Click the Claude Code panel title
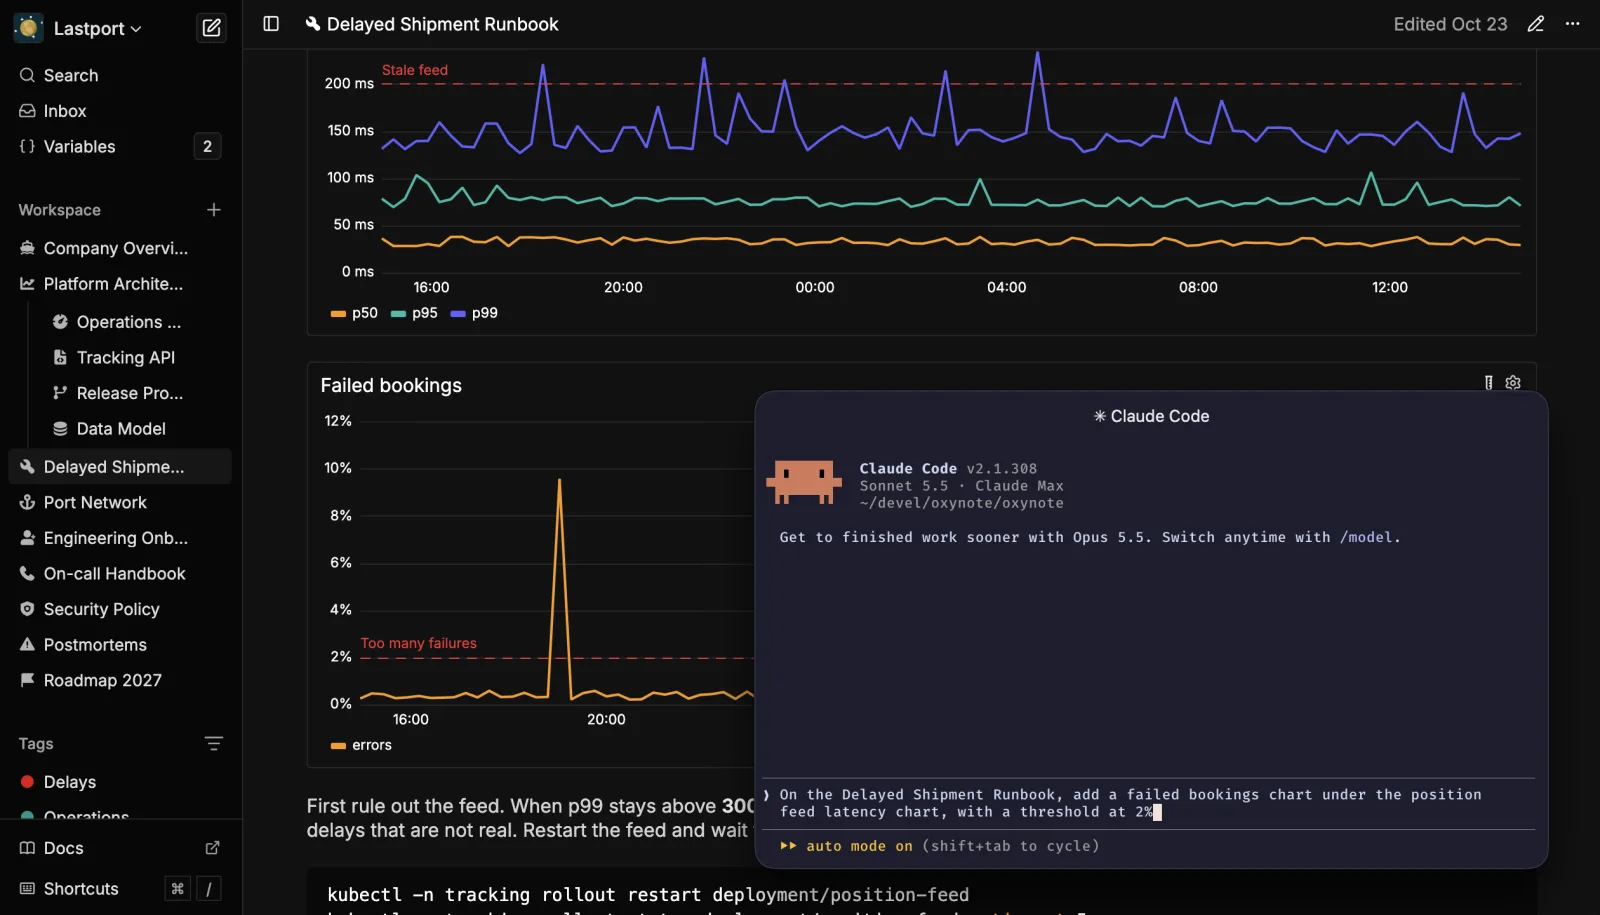 click(x=1152, y=416)
